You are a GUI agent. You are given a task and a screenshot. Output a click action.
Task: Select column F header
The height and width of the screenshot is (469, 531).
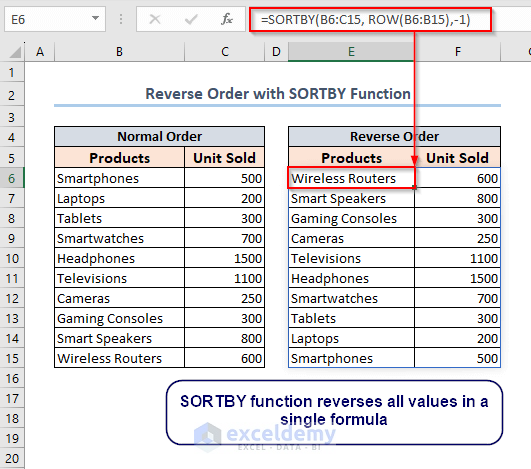click(458, 52)
